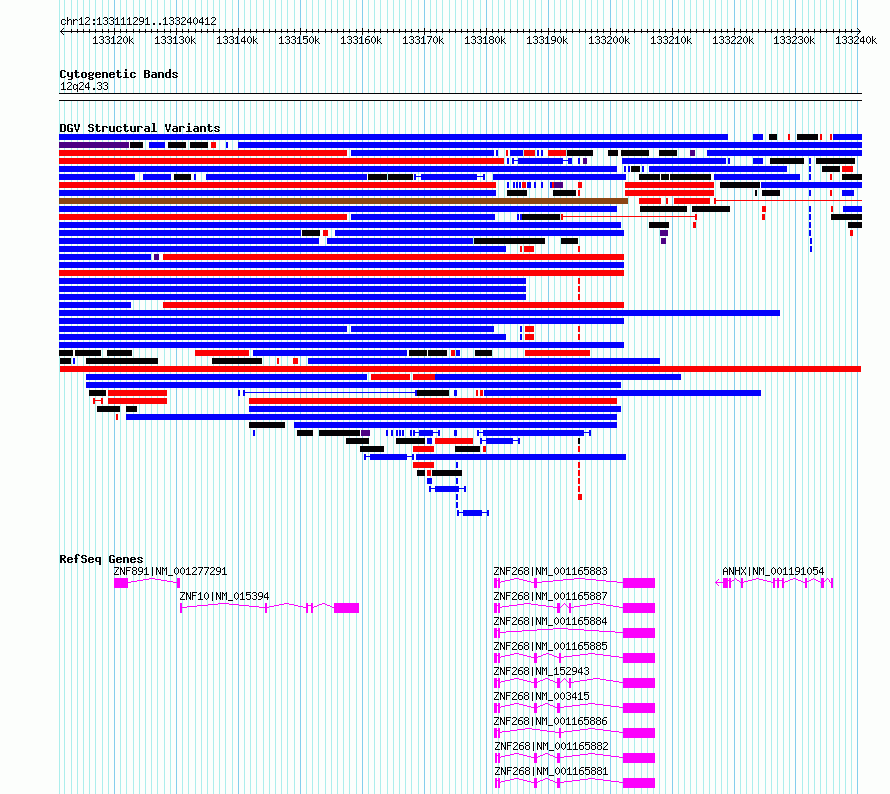Viewport: 890px width, 794px height.
Task: Click the 133220k ruler tick label
Action: click(x=733, y=40)
